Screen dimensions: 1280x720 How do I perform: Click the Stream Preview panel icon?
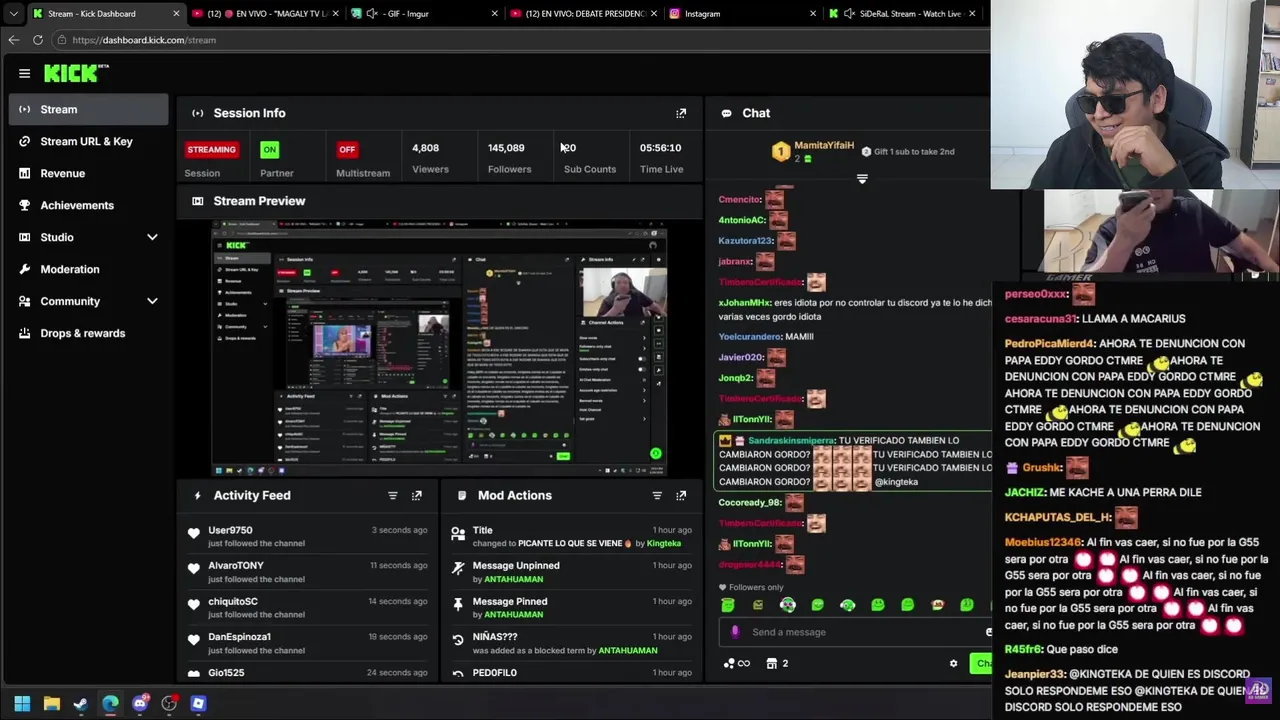click(197, 201)
